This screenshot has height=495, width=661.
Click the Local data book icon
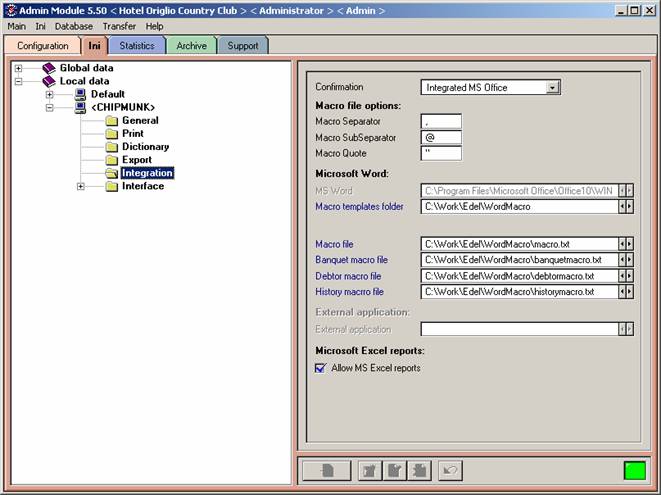(x=49, y=81)
